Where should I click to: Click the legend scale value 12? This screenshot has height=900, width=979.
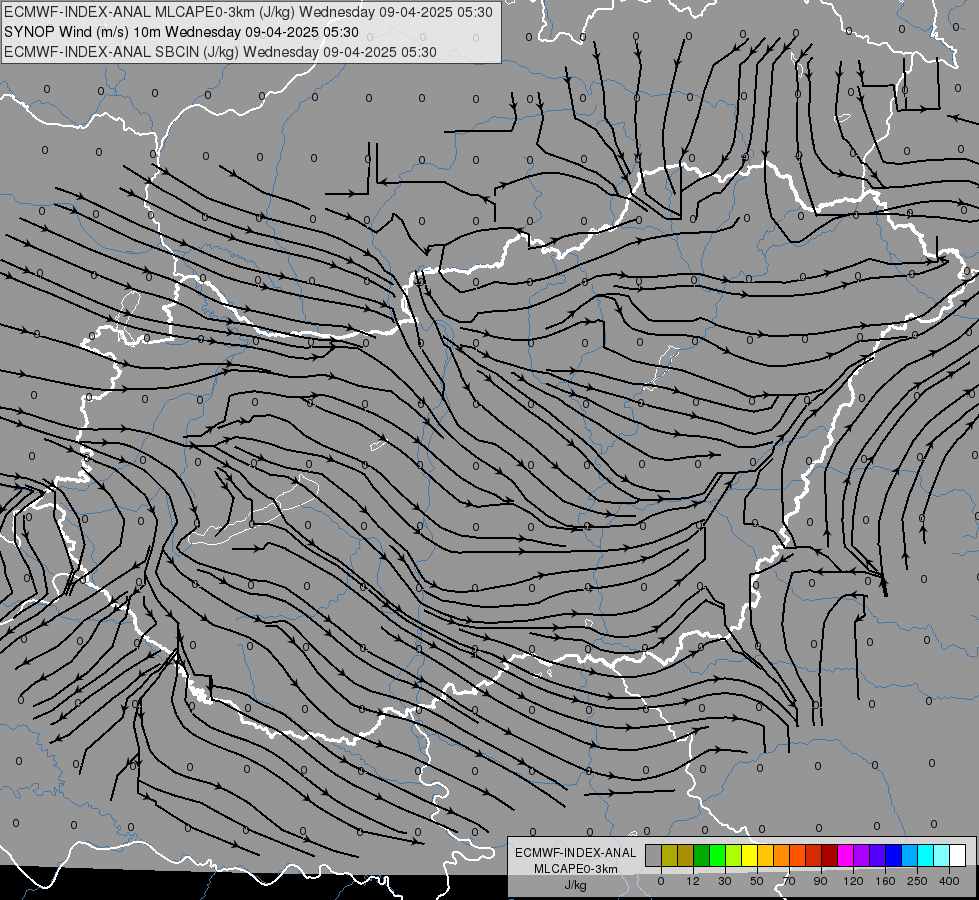point(693,881)
